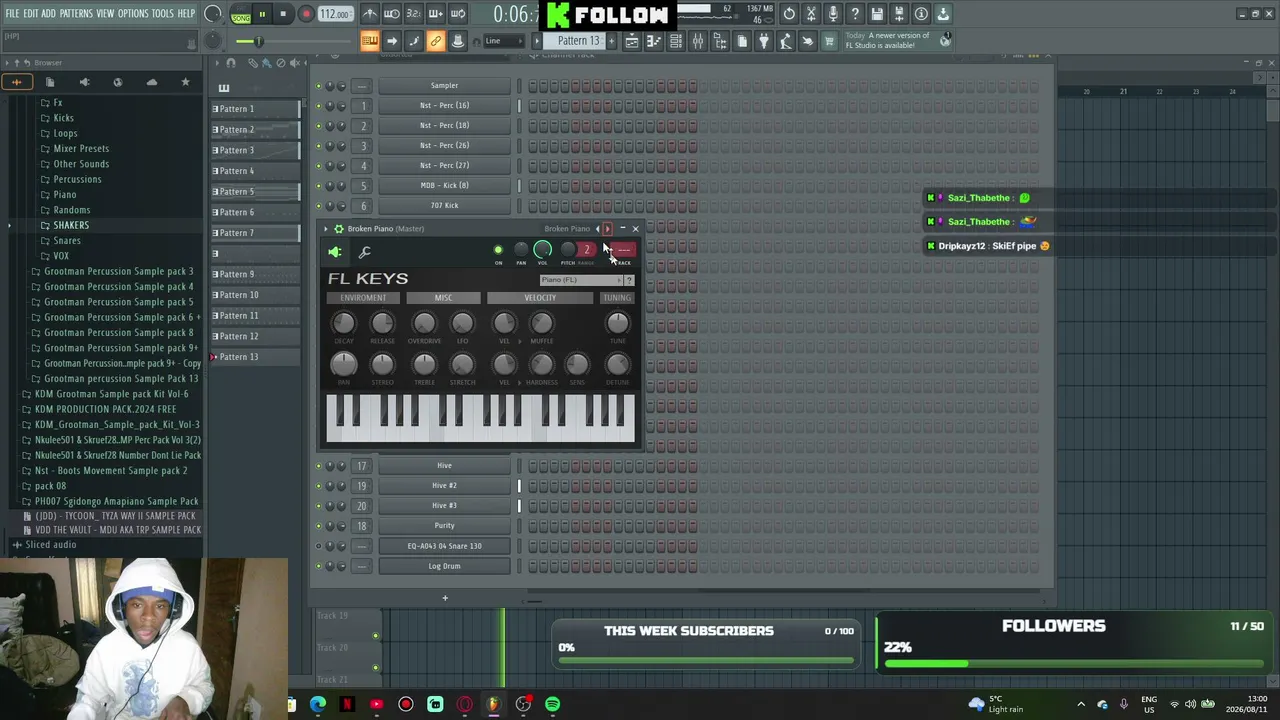
Task: Toggle mute LED for Hive channel
Action: tap(319, 466)
